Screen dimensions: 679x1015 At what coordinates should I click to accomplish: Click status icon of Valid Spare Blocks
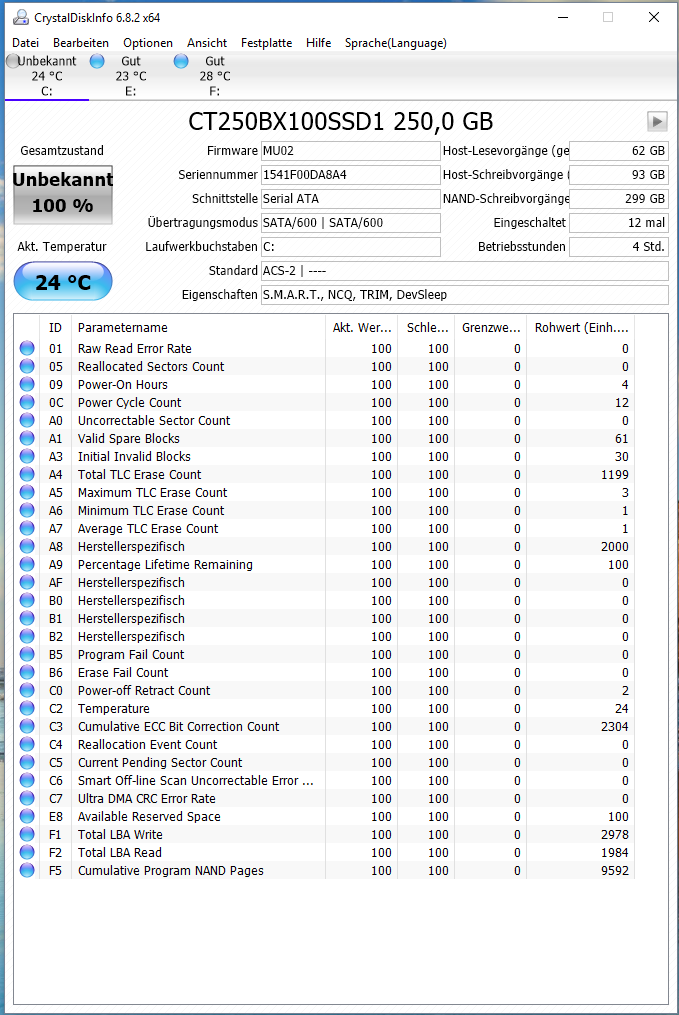tap(27, 438)
